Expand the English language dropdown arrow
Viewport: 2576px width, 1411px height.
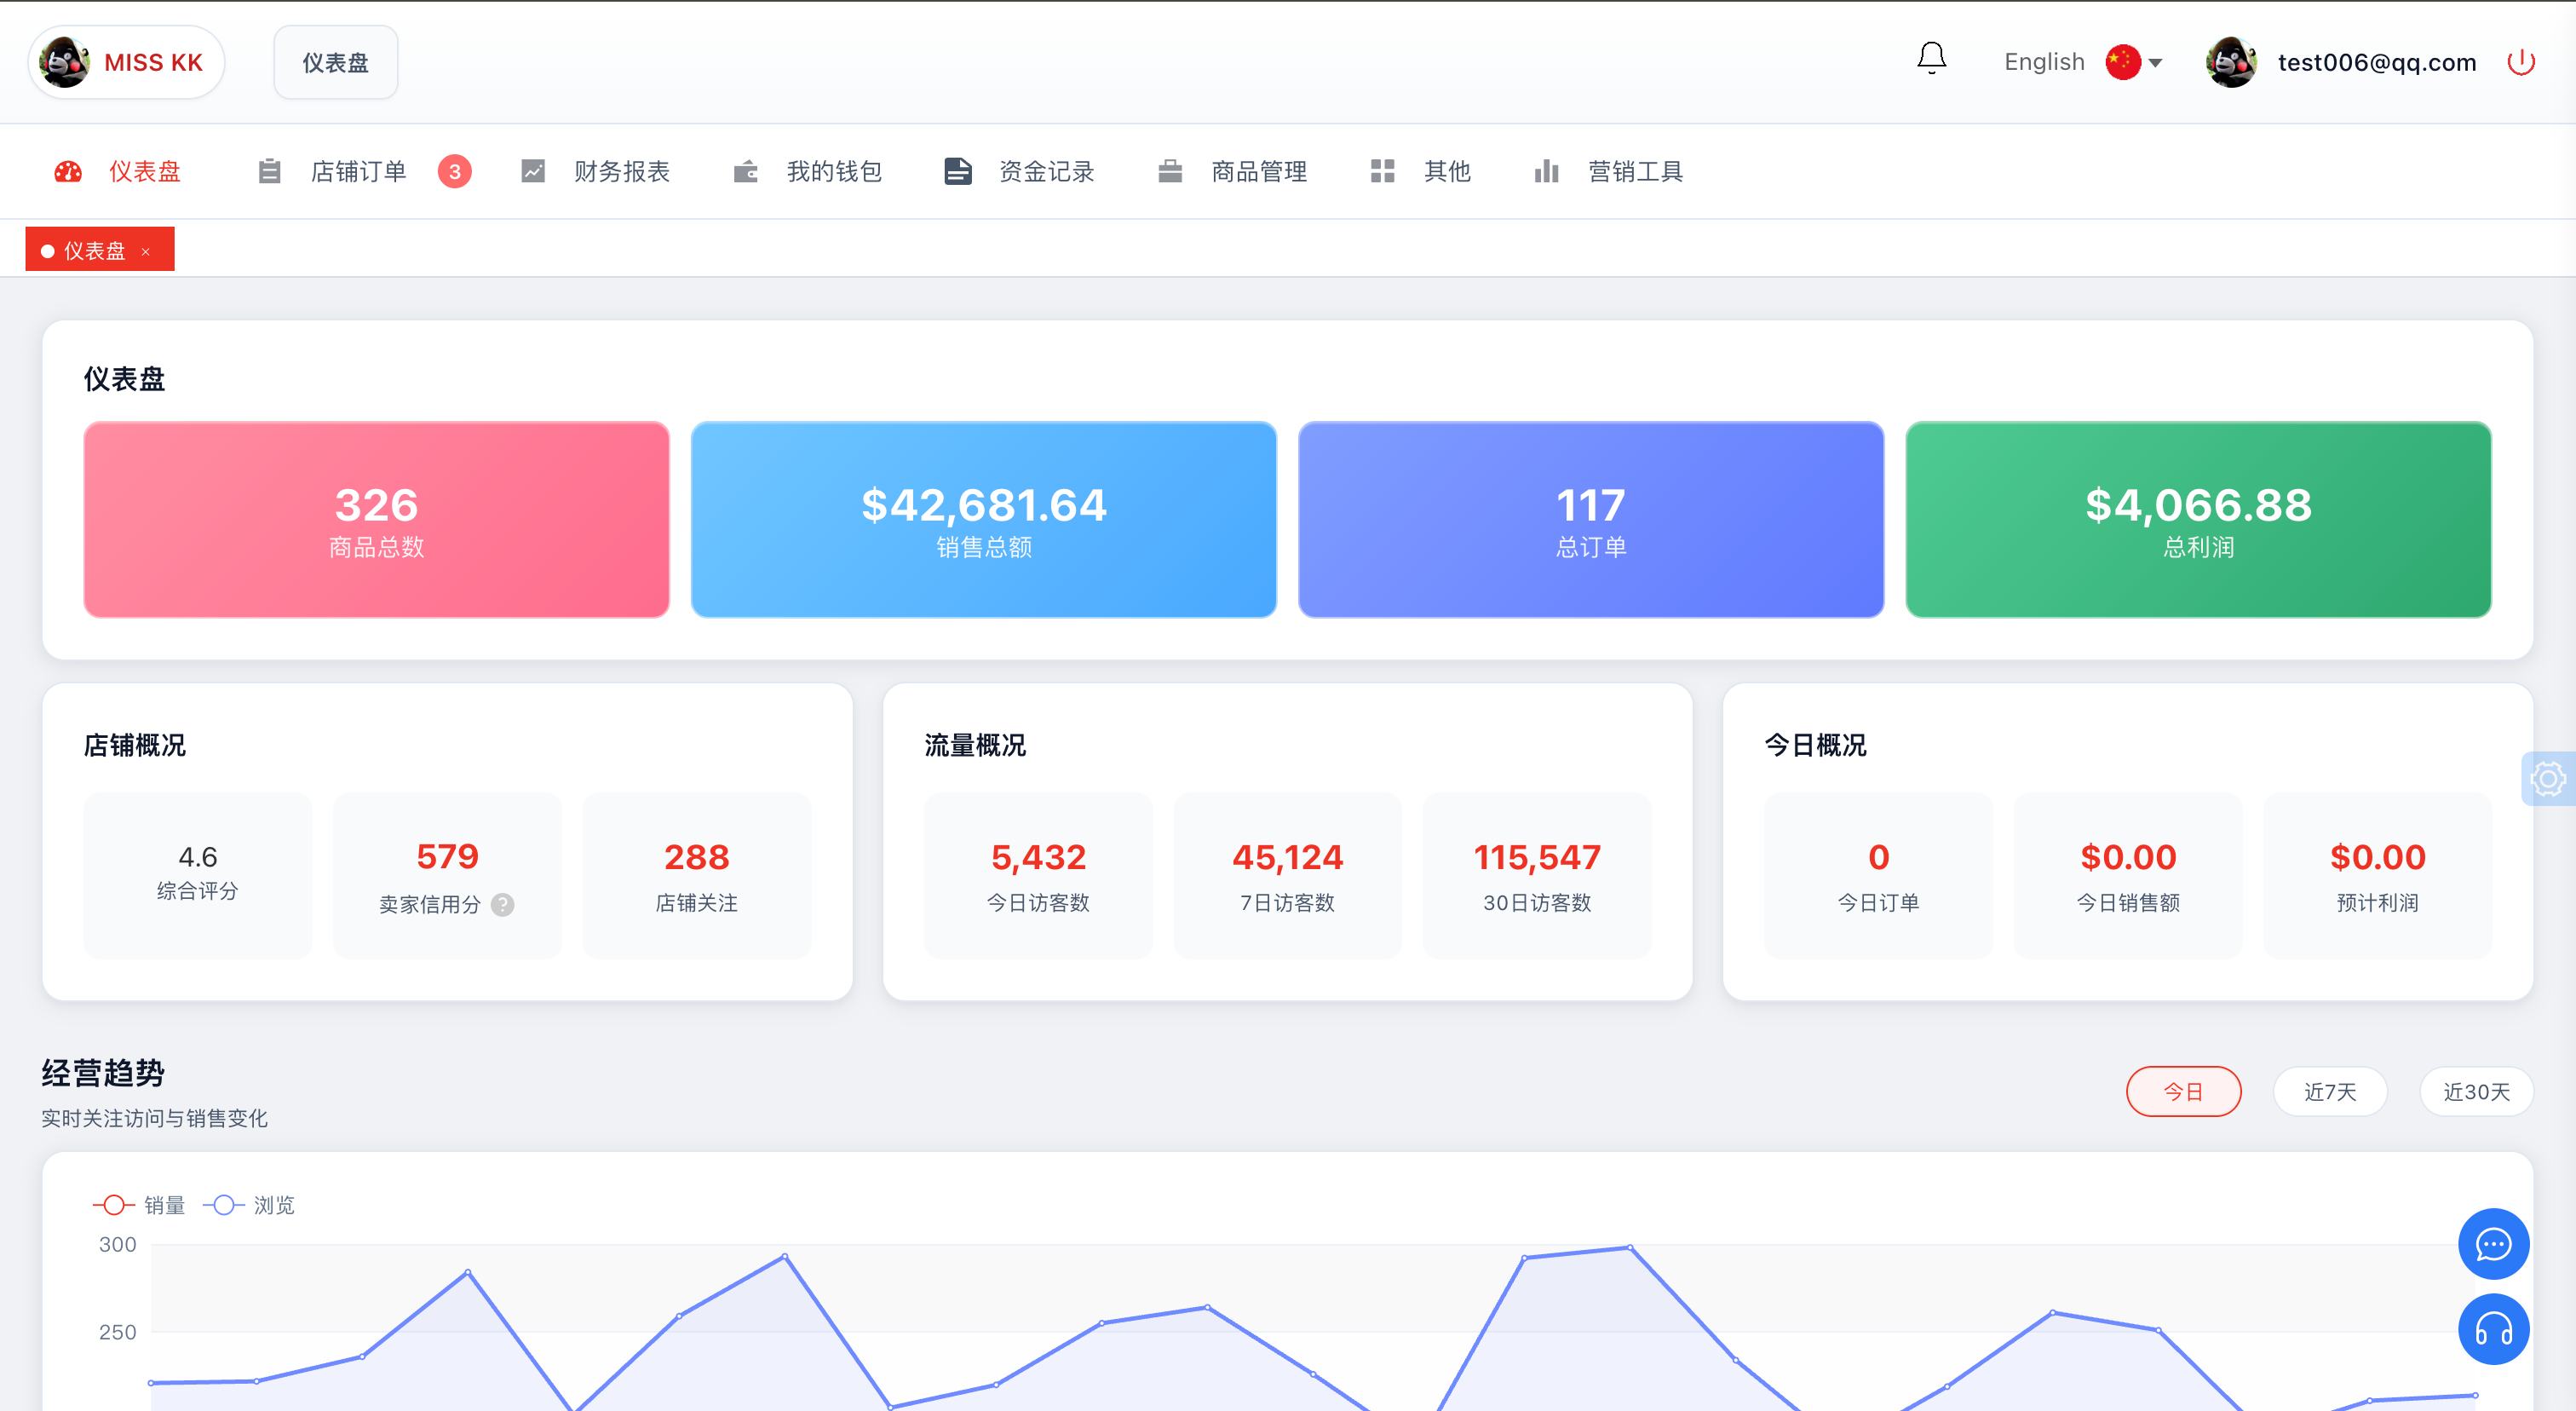click(x=2155, y=63)
